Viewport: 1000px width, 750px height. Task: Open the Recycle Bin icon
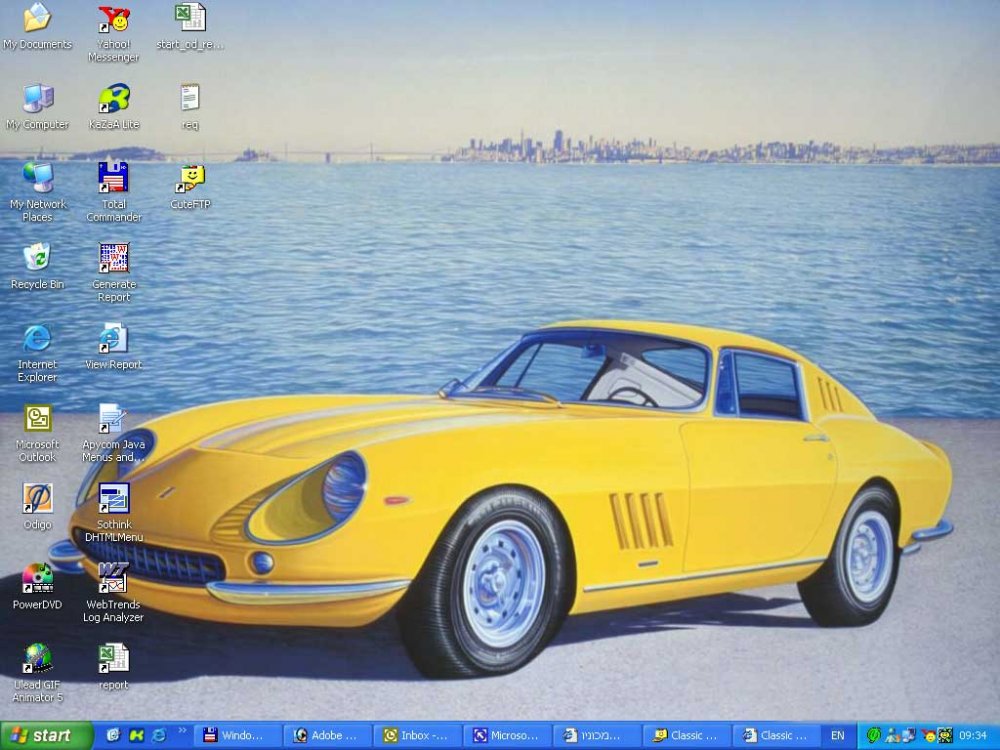coord(38,266)
